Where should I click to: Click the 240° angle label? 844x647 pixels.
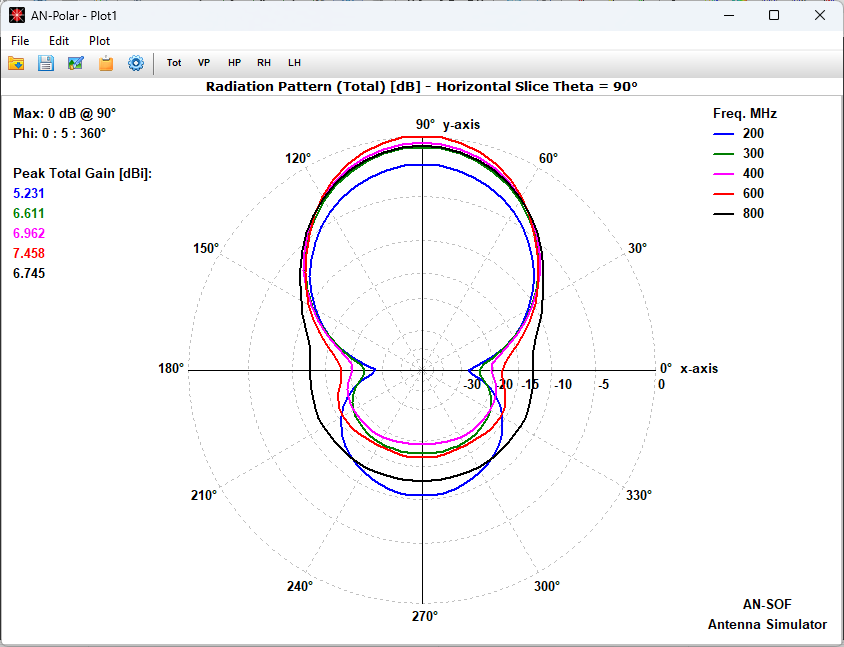300,586
